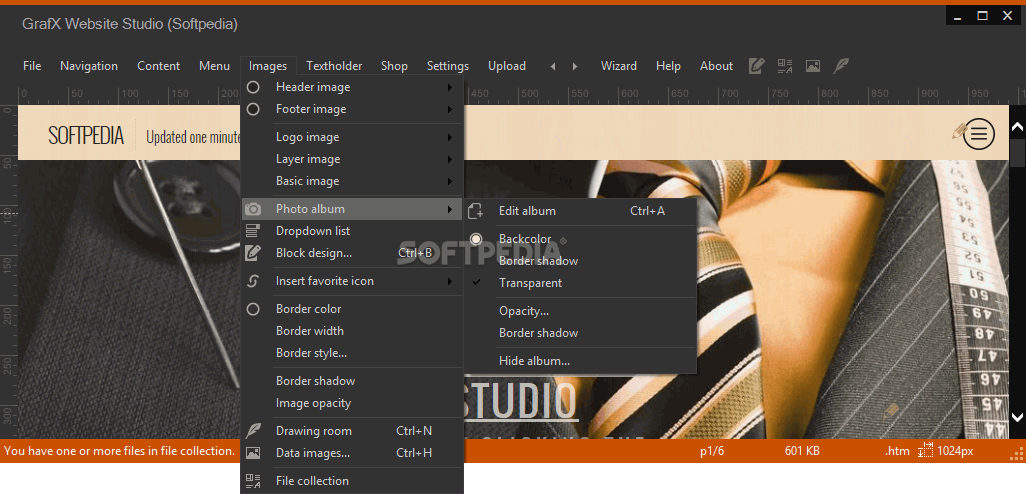Viewport: 1026px width, 494px height.
Task: Click the picture icon beside Data images
Action: (x=253, y=453)
